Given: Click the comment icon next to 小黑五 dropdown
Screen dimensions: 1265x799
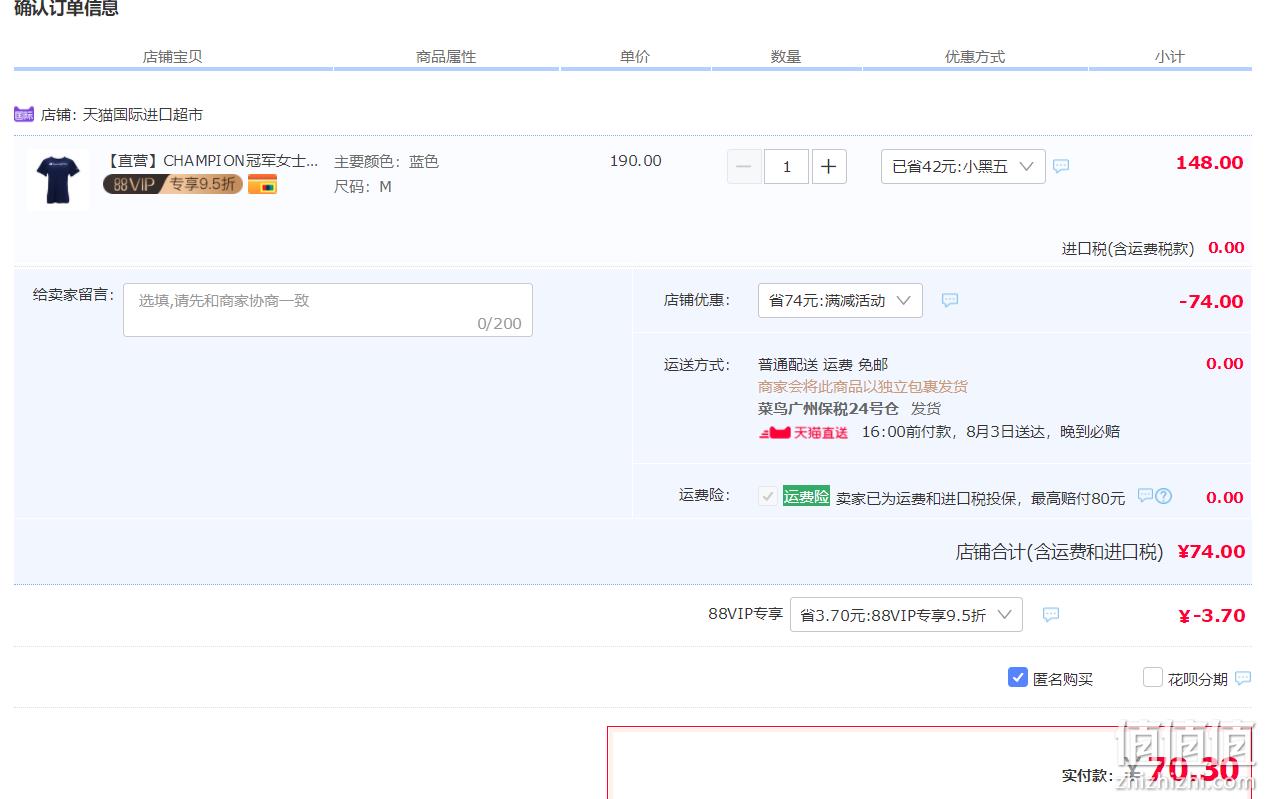Looking at the screenshot, I should pyautogui.click(x=1061, y=166).
